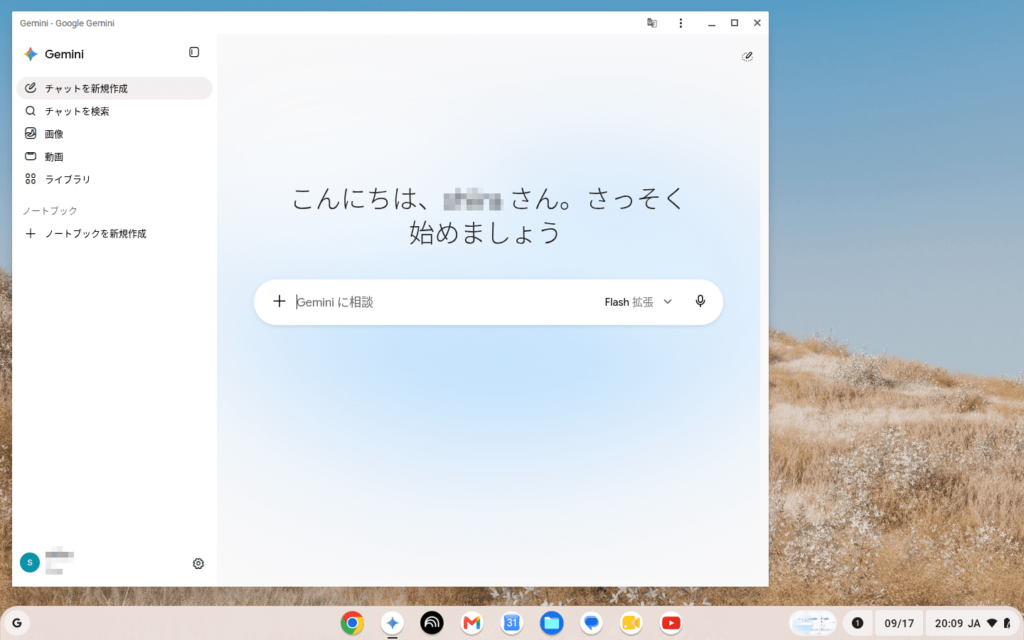Screen dimensions: 1024x640
Task: Click the ノートブック section heading
Action: coord(50,211)
